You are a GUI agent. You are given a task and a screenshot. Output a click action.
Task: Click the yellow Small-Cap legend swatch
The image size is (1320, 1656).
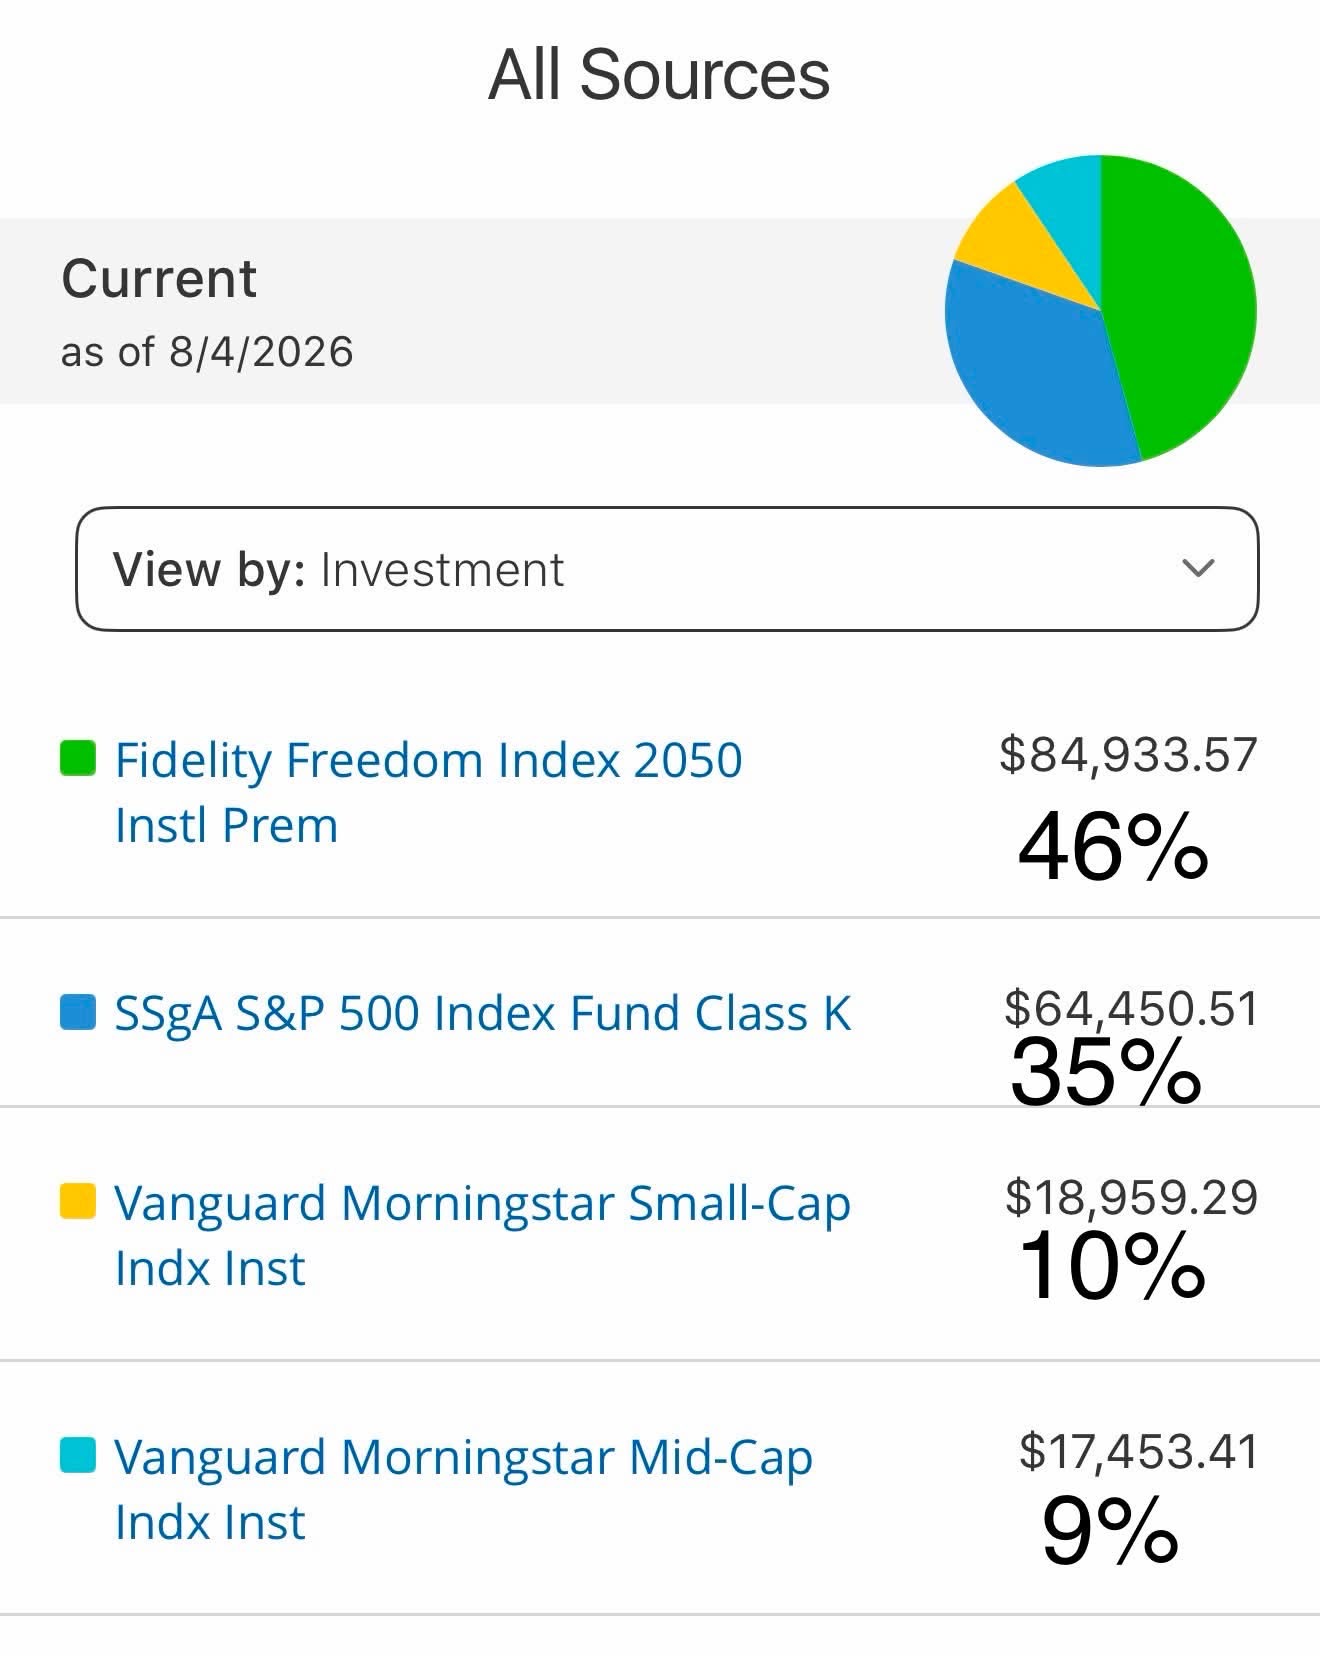pyautogui.click(x=78, y=1200)
